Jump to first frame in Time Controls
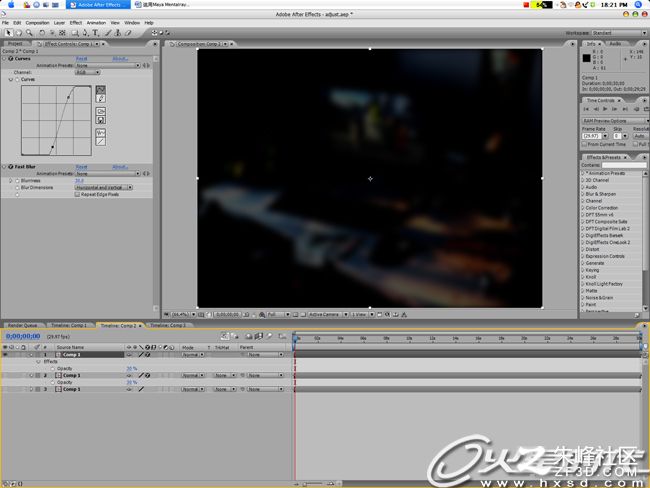Image resolution: width=650 pixels, height=488 pixels. tap(586, 109)
